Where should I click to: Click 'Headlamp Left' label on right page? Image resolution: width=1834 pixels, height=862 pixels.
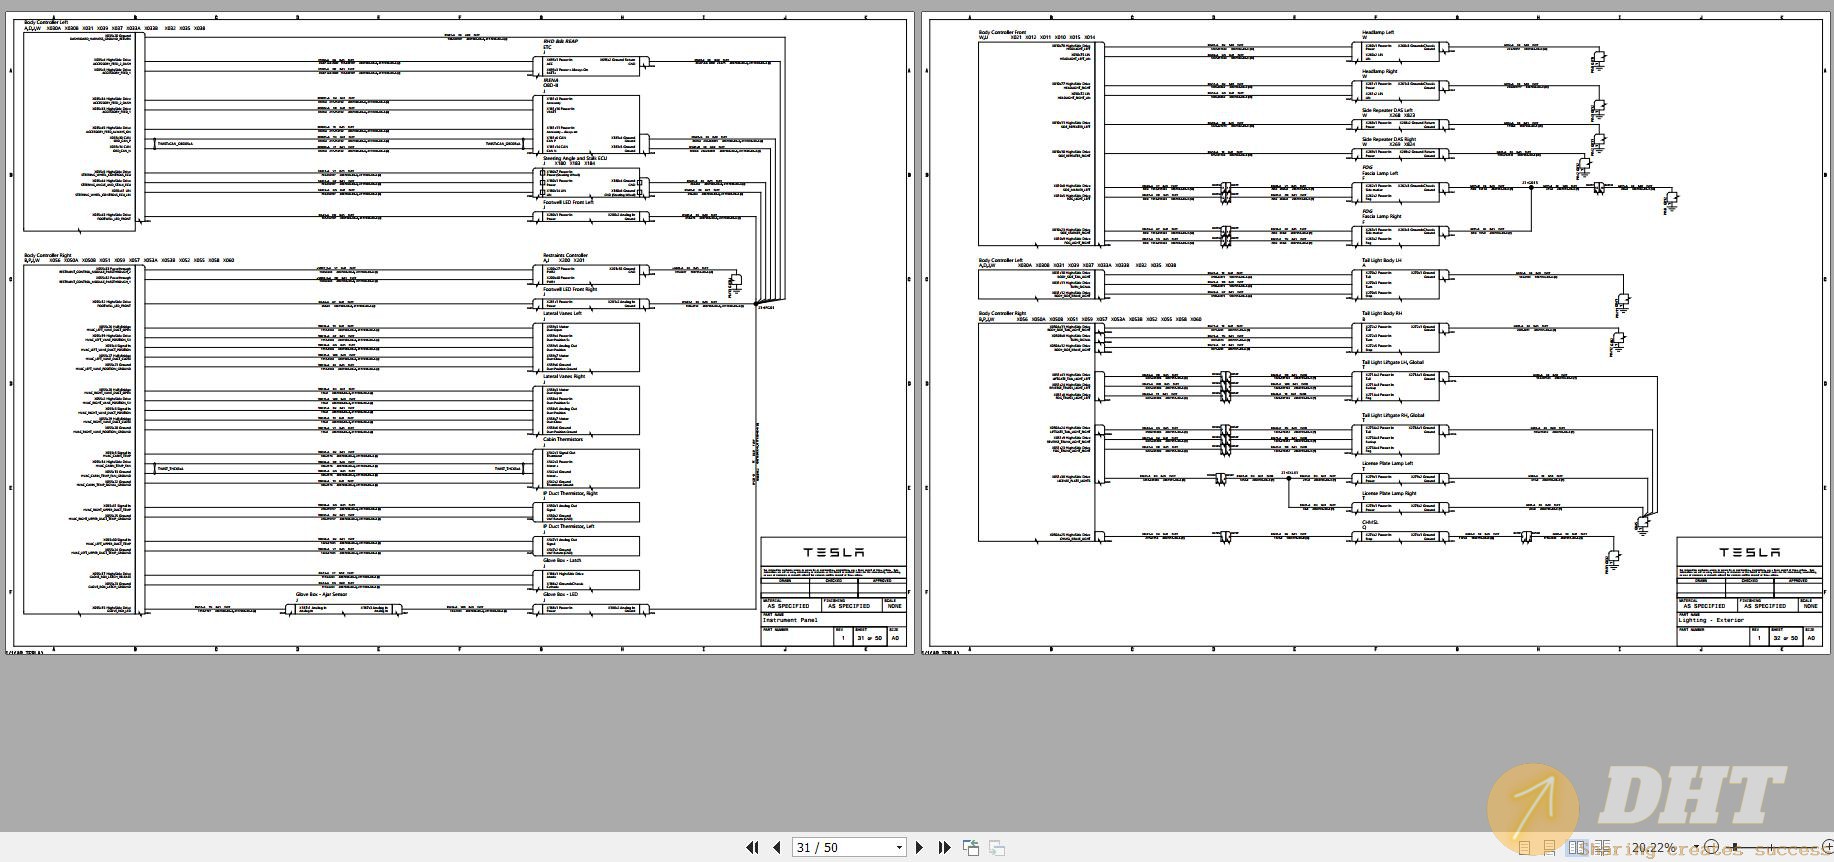pyautogui.click(x=1377, y=32)
